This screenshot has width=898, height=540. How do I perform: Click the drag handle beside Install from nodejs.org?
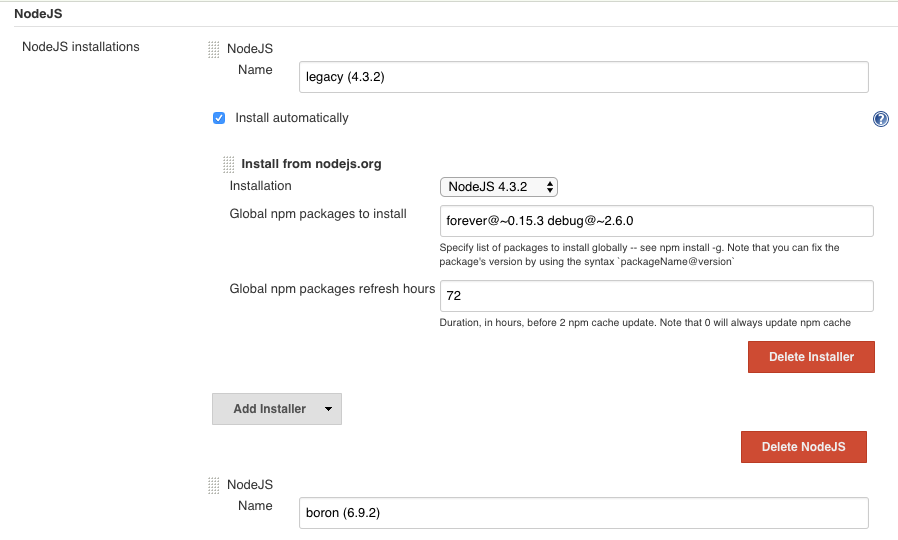228,164
